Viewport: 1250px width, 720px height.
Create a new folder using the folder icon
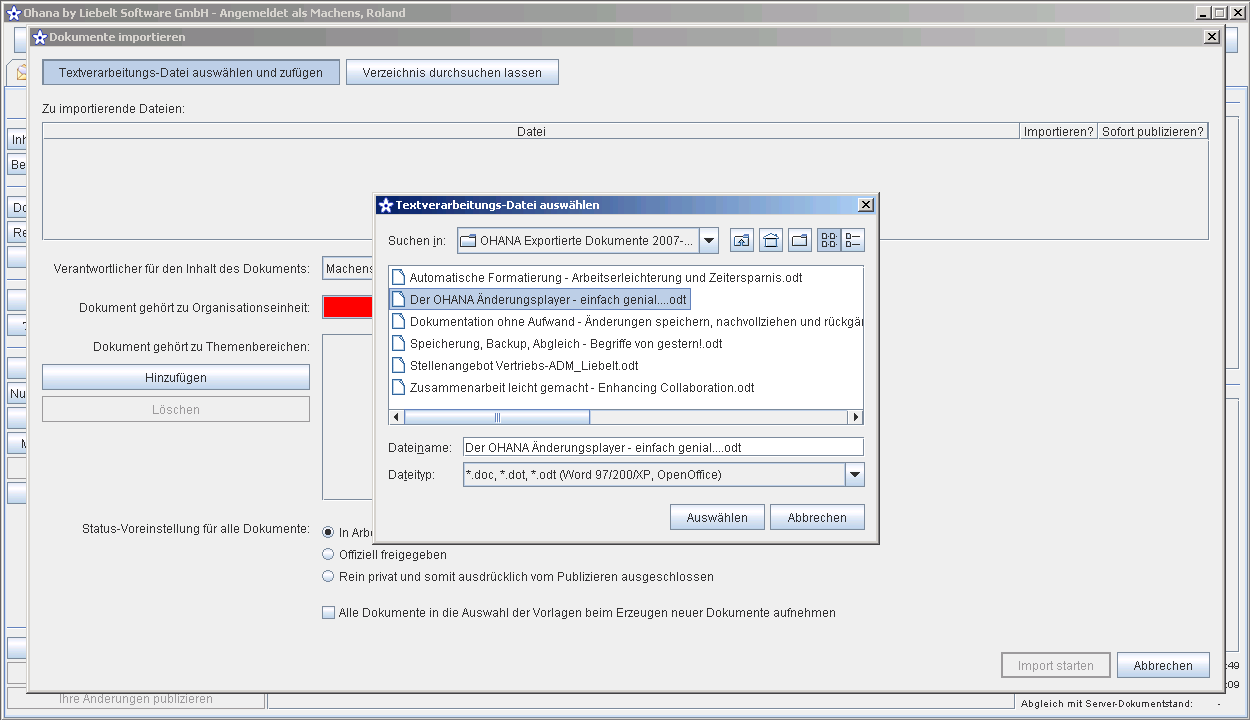coord(800,240)
